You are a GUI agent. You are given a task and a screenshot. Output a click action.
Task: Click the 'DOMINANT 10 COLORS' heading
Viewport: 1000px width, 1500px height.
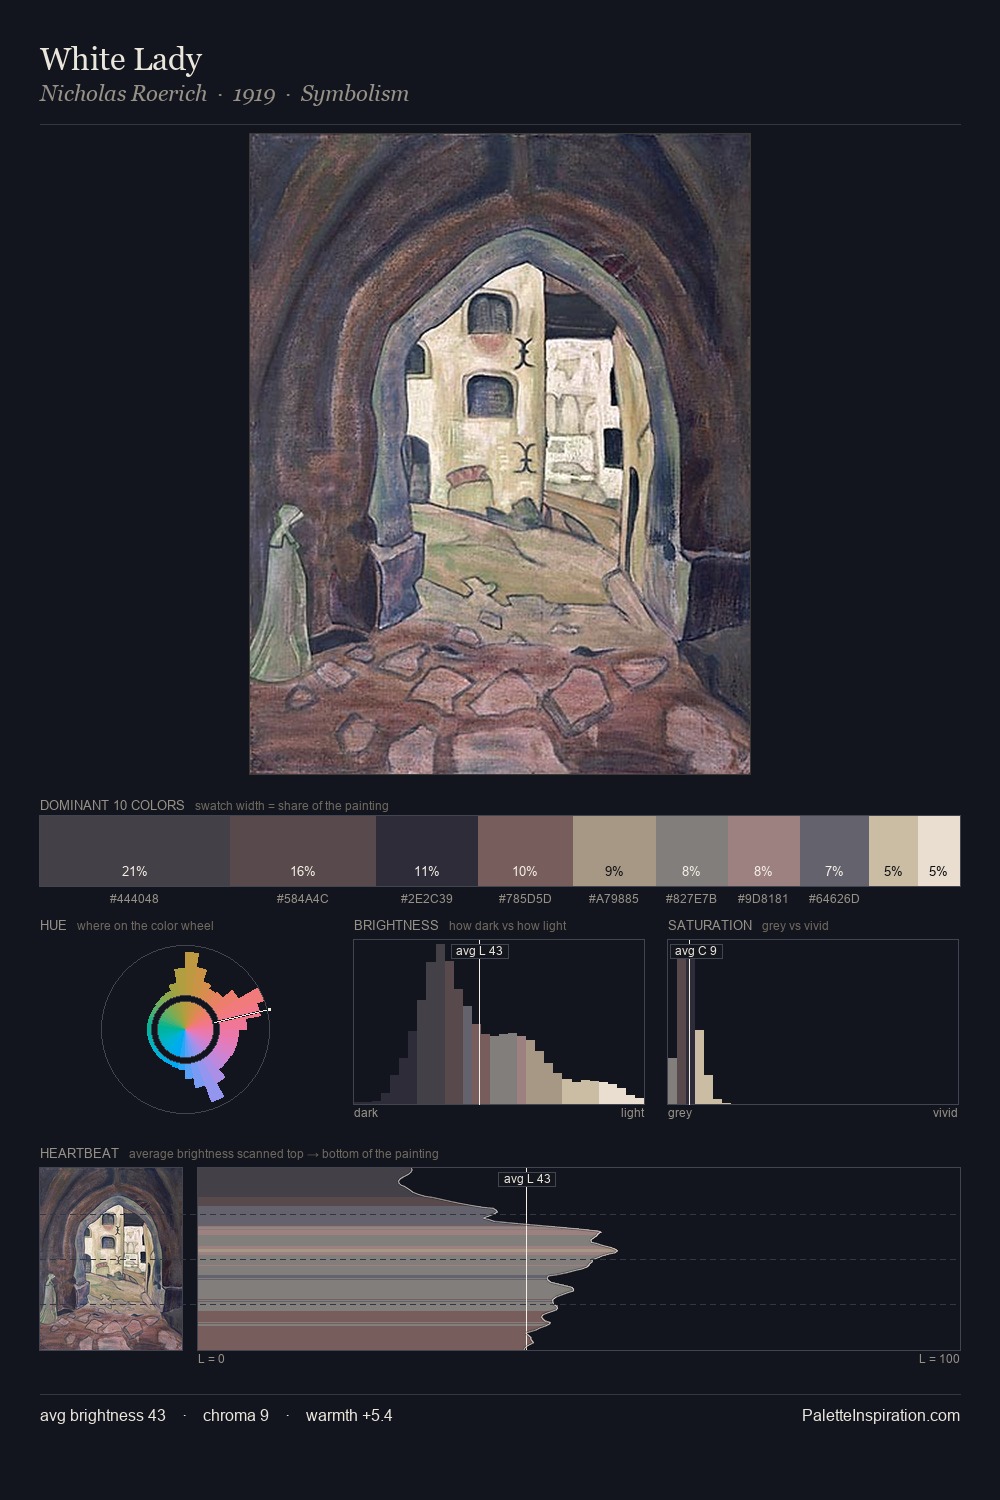(x=112, y=805)
